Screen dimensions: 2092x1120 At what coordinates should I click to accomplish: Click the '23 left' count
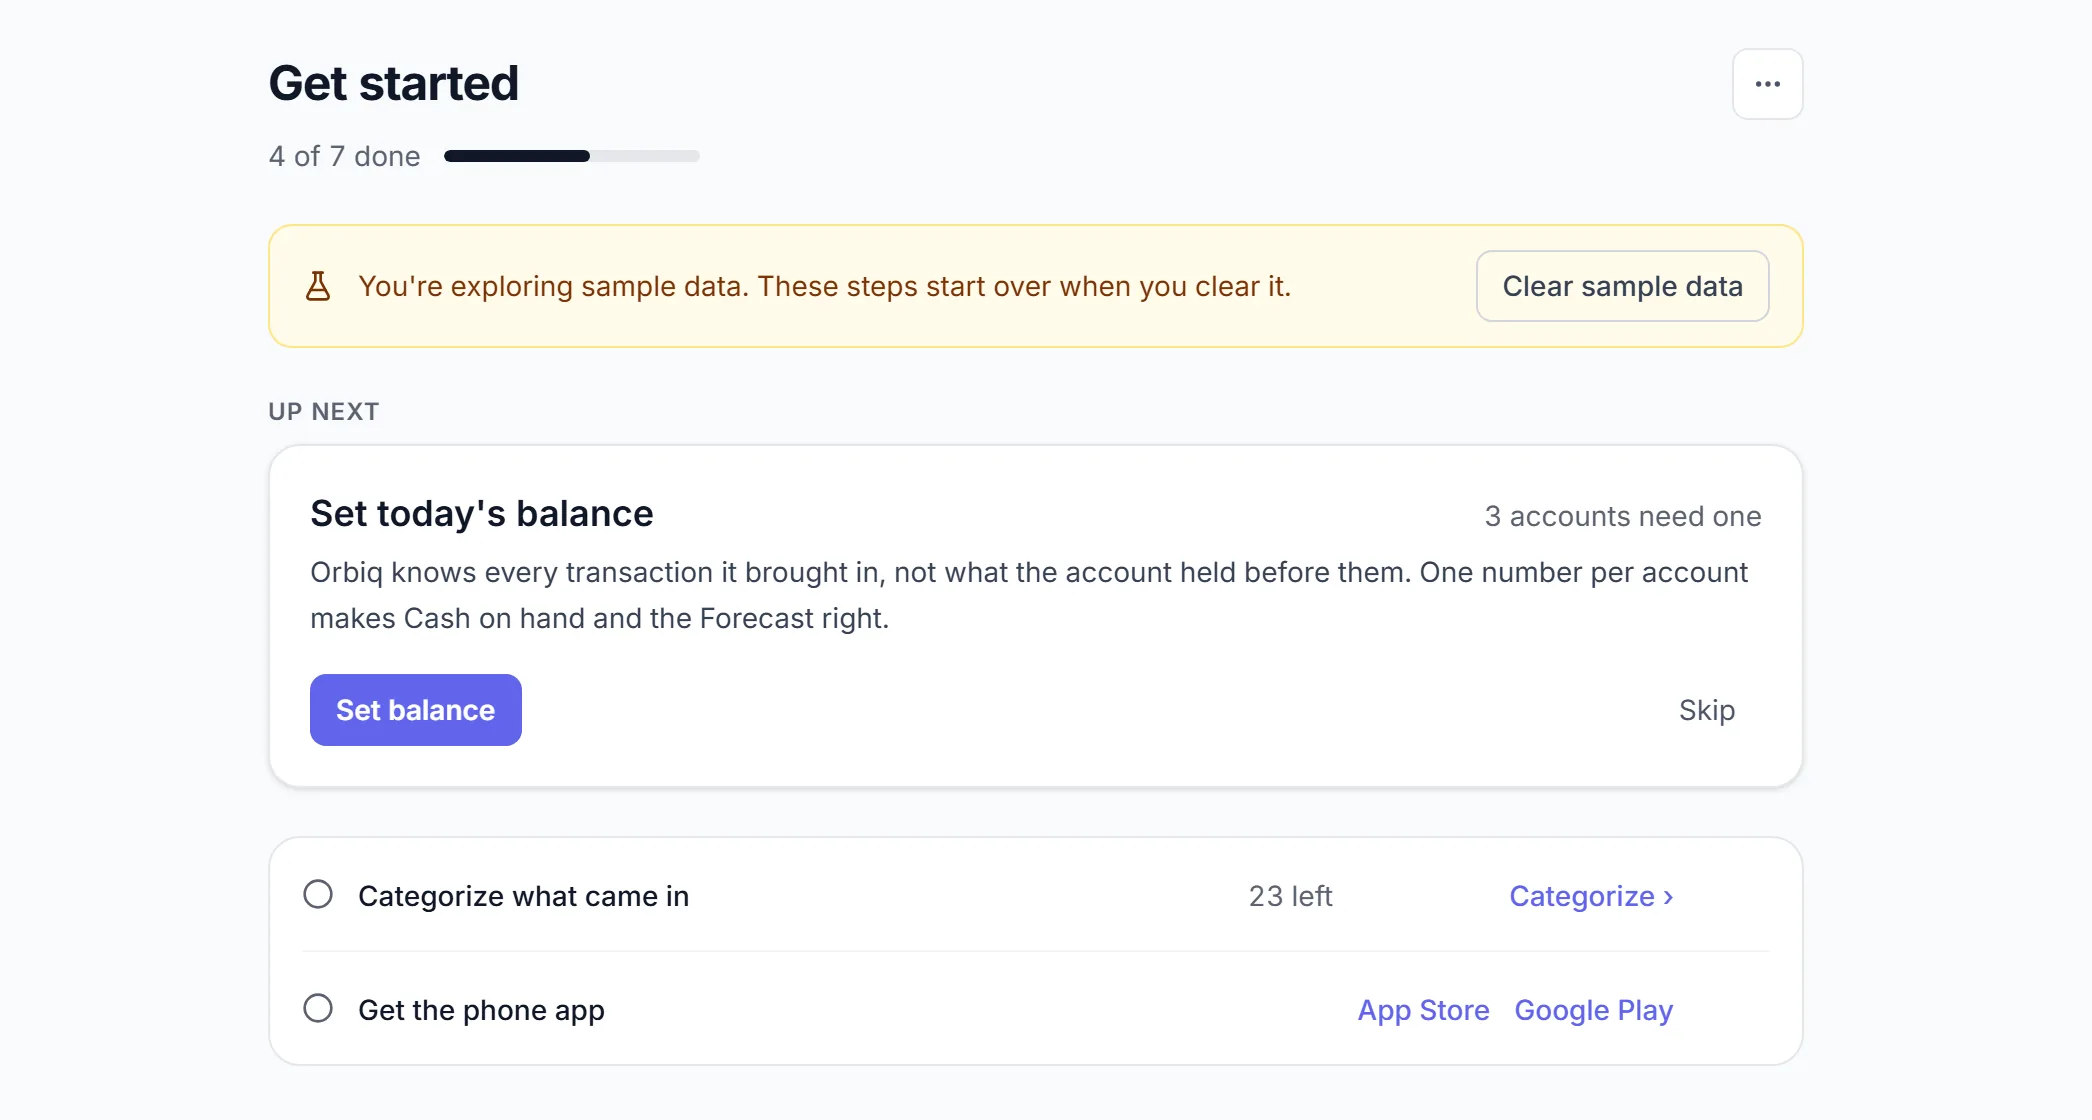coord(1290,896)
